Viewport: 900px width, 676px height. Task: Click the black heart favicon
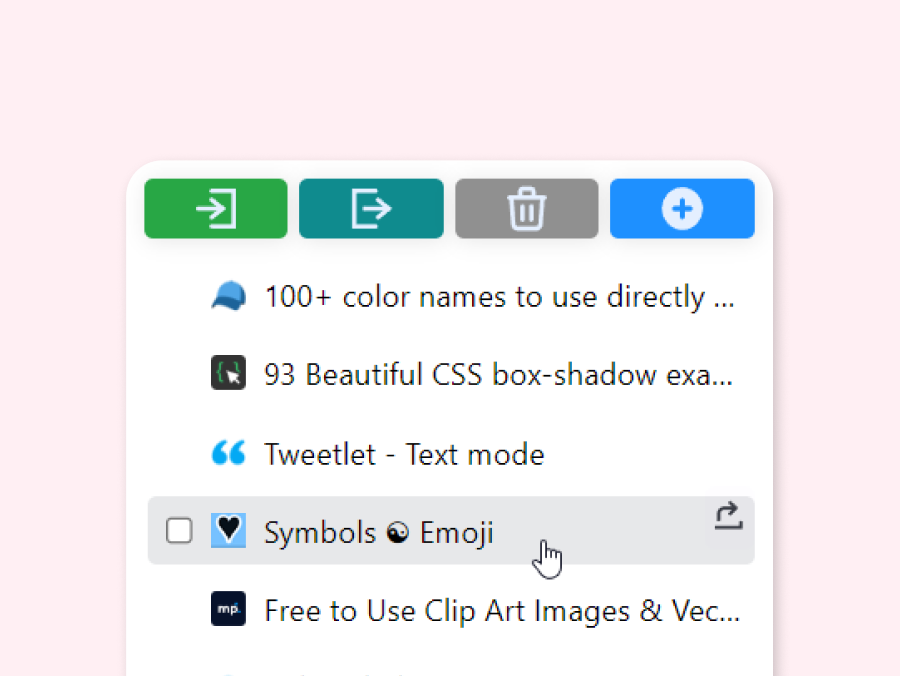pyautogui.click(x=228, y=530)
